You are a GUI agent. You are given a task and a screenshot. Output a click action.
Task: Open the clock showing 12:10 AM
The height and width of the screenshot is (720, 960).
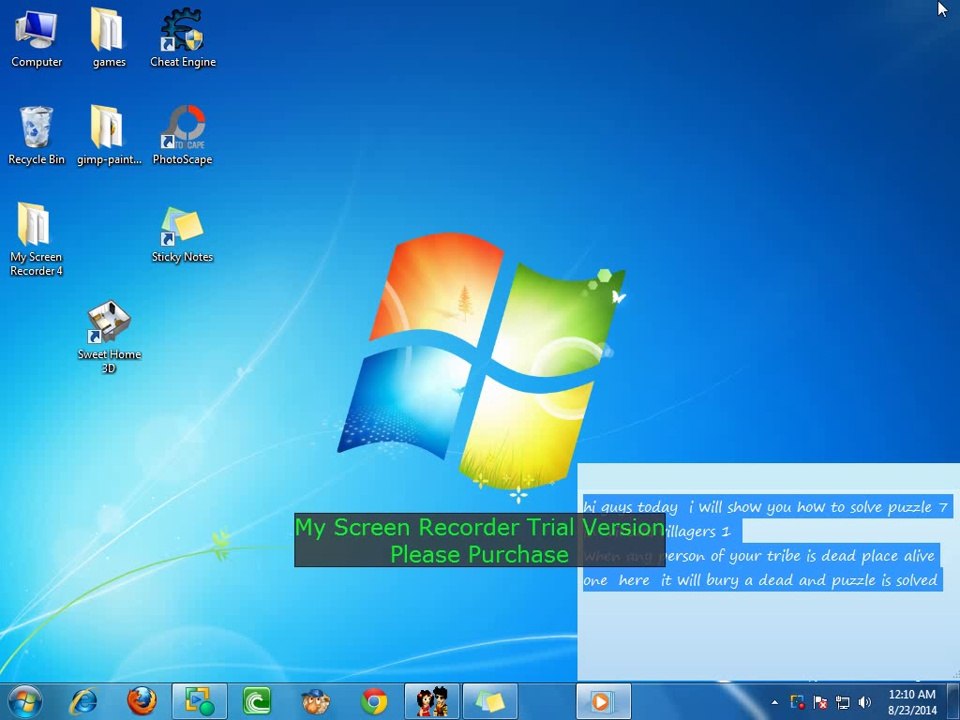(x=912, y=702)
